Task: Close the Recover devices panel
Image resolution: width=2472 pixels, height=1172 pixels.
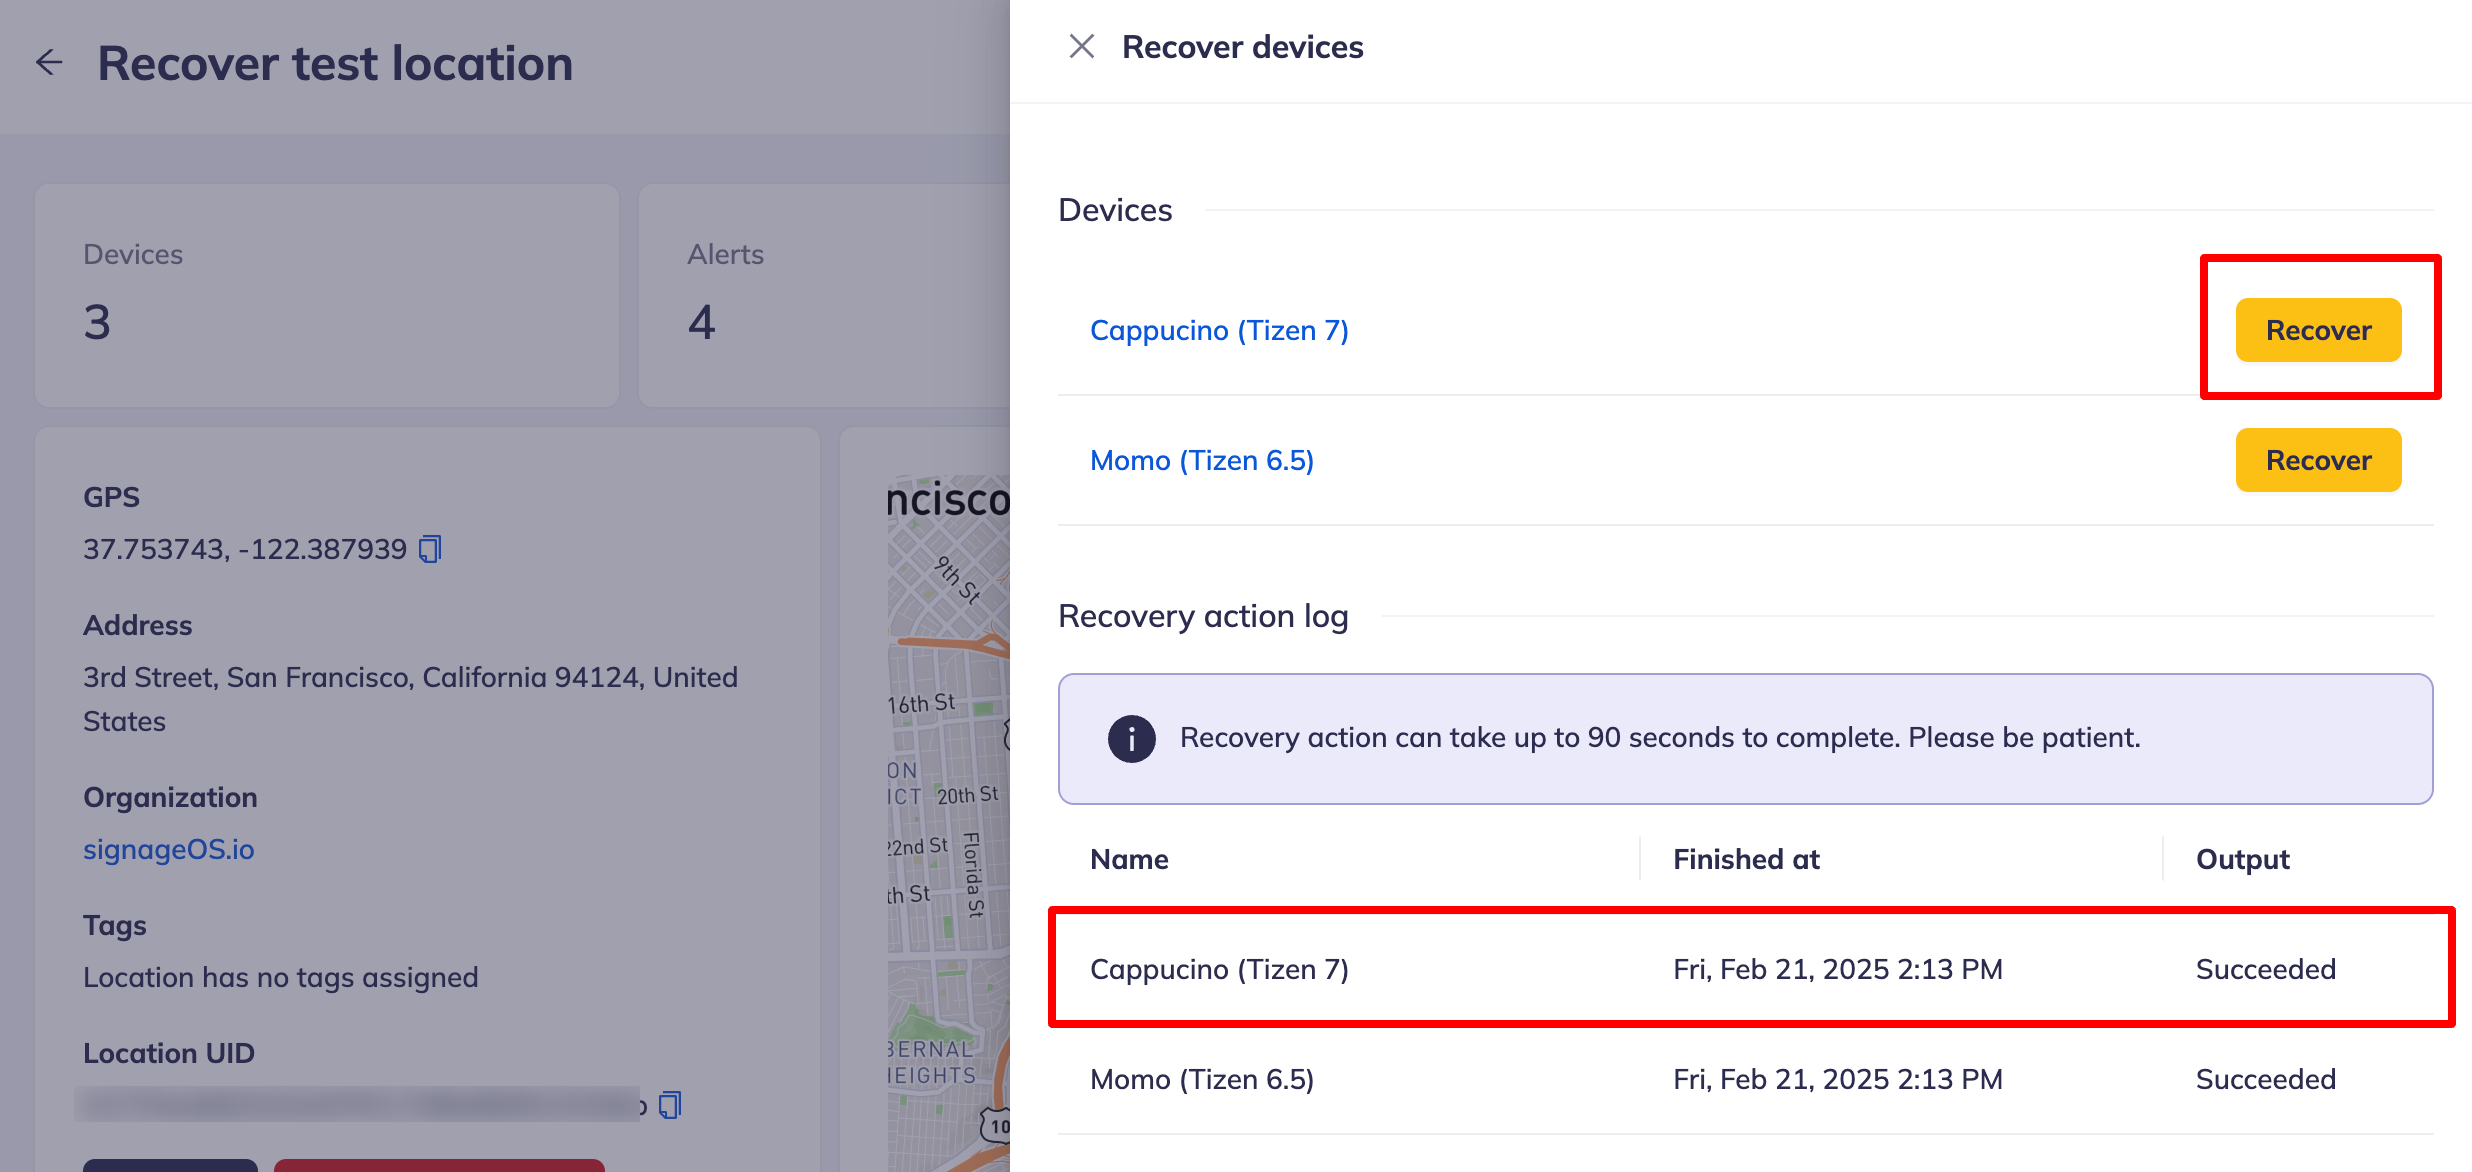Action: click(1081, 47)
